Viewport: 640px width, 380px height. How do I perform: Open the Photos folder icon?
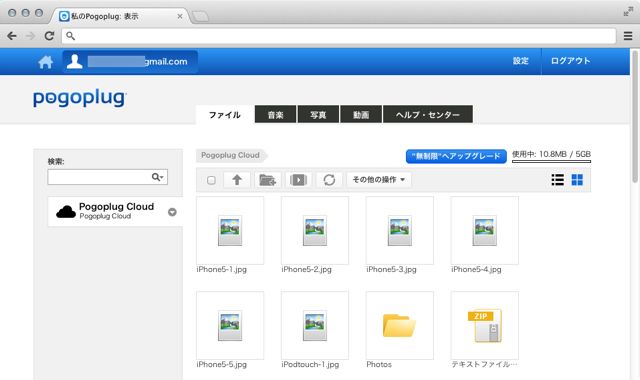tap(400, 325)
